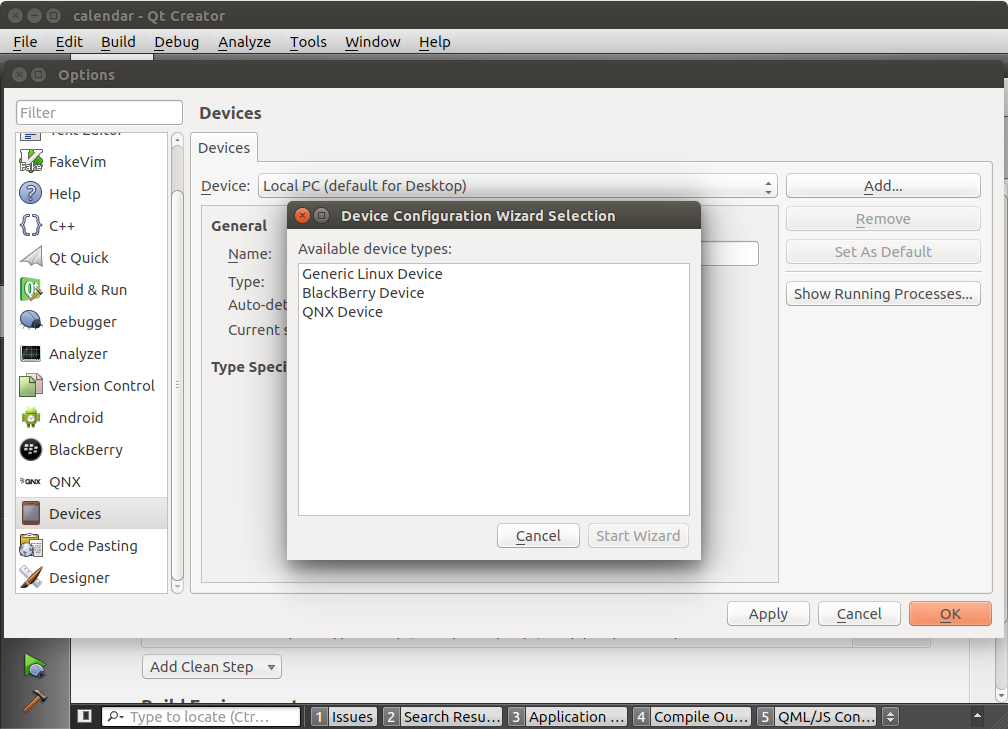The height and width of the screenshot is (729, 1008).
Task: Choose Qt Quick paper plane icon
Action: [x=30, y=257]
